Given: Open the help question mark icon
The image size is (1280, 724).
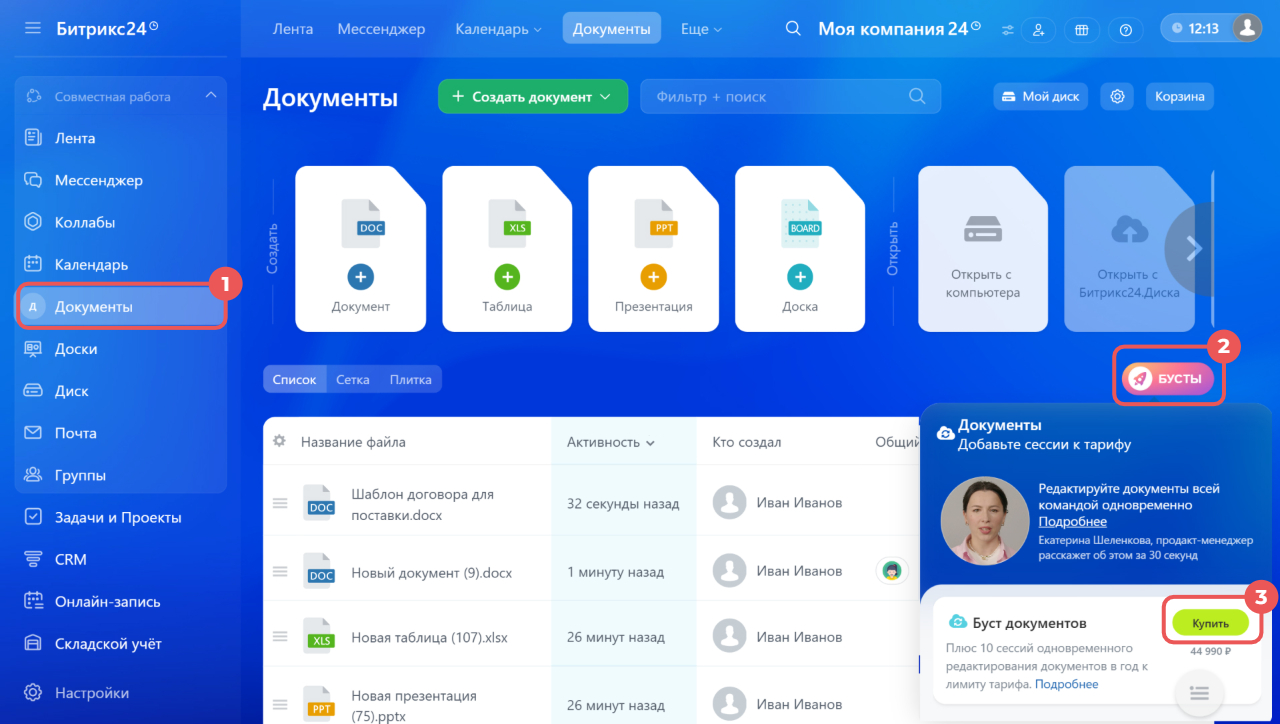Looking at the screenshot, I should coord(1125,30).
